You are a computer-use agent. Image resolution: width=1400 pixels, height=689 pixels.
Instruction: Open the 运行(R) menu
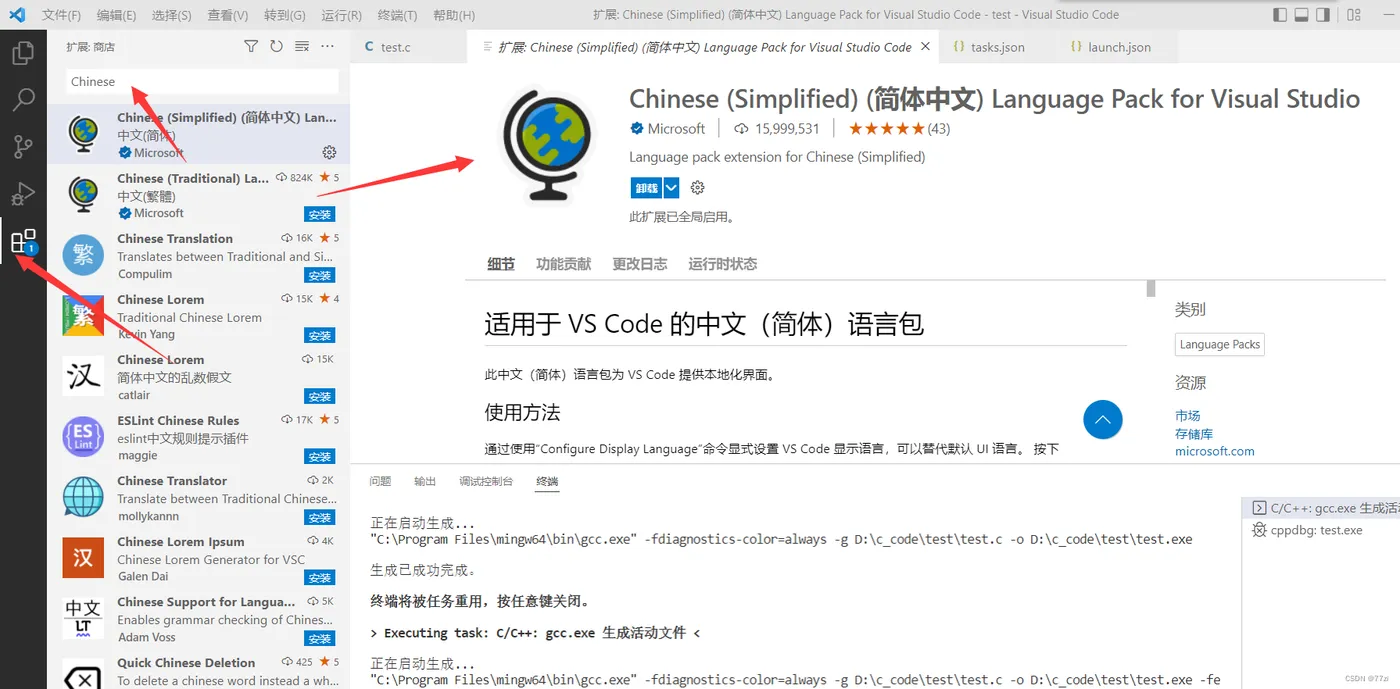[x=342, y=15]
